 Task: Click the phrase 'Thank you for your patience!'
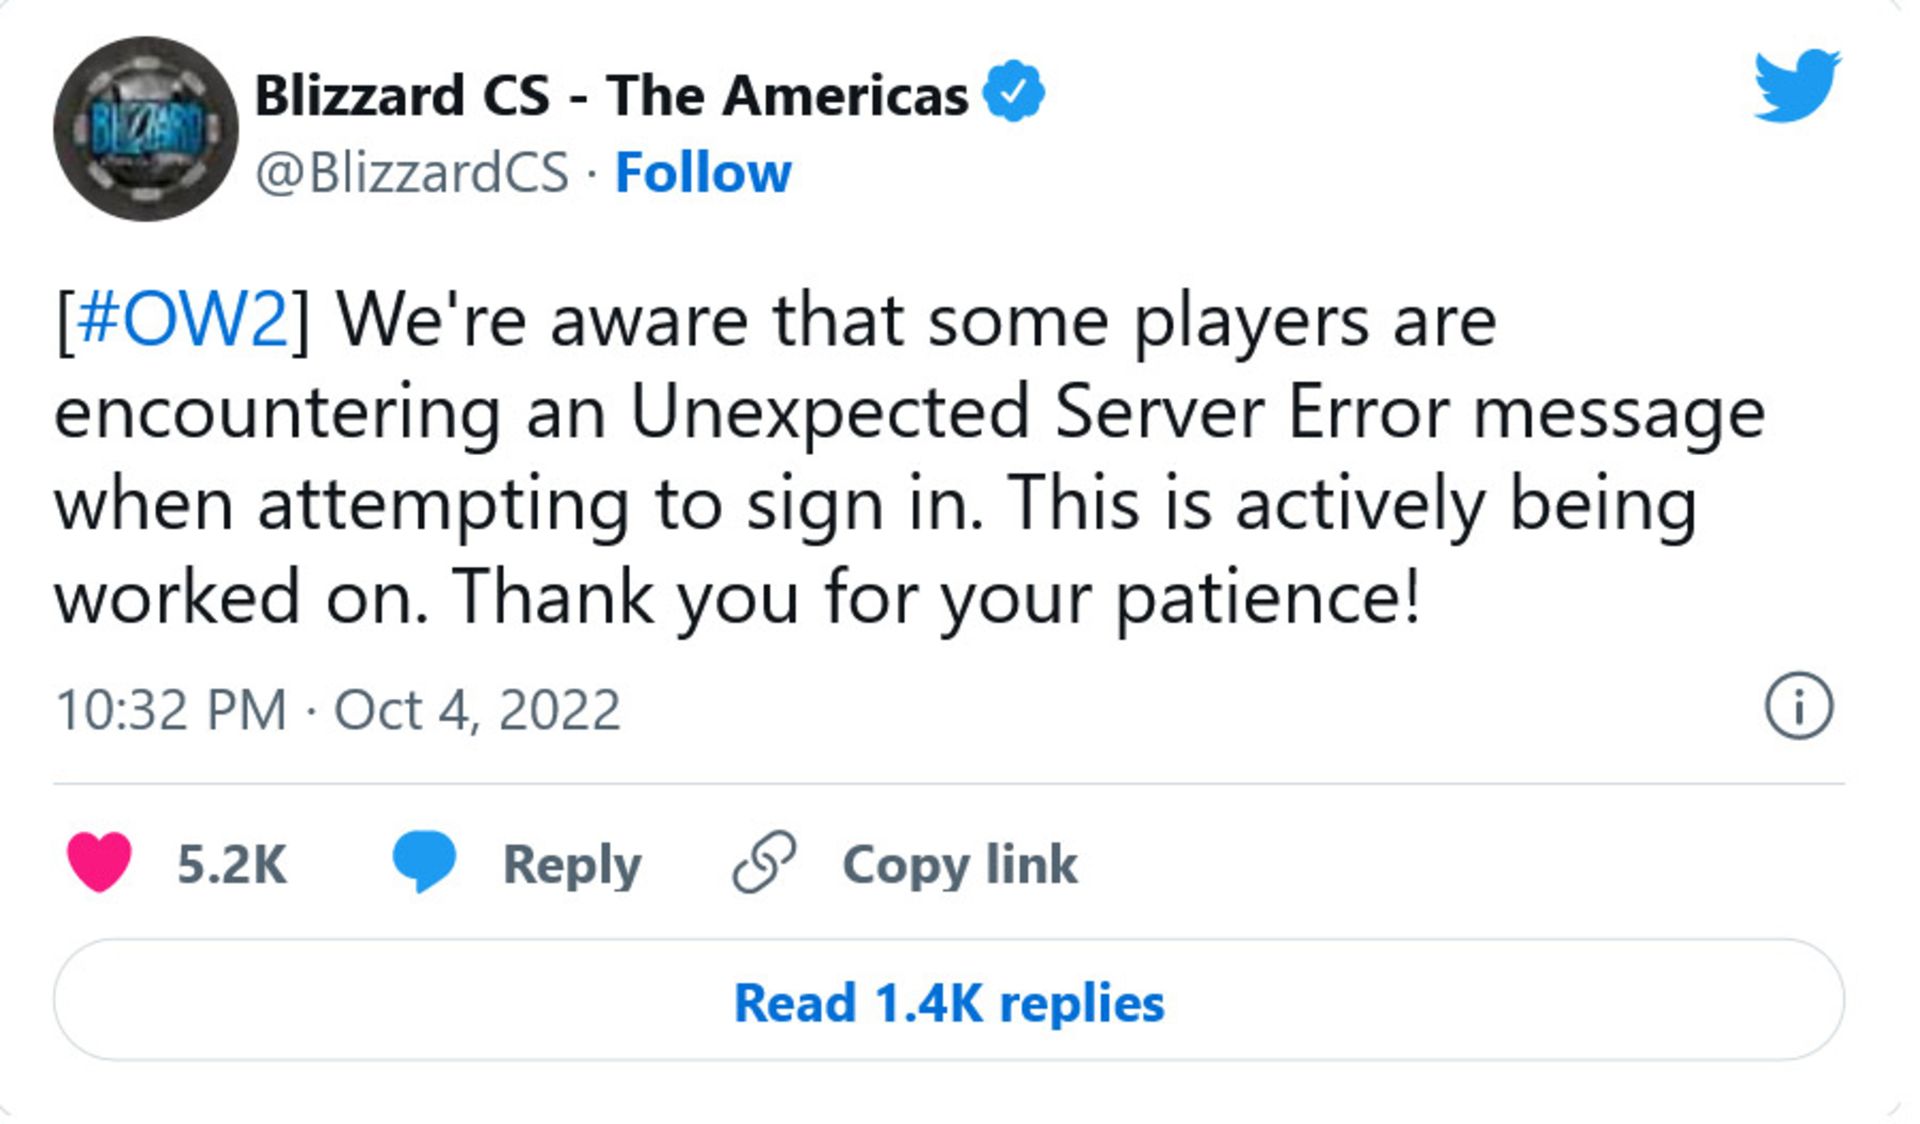tap(936, 597)
